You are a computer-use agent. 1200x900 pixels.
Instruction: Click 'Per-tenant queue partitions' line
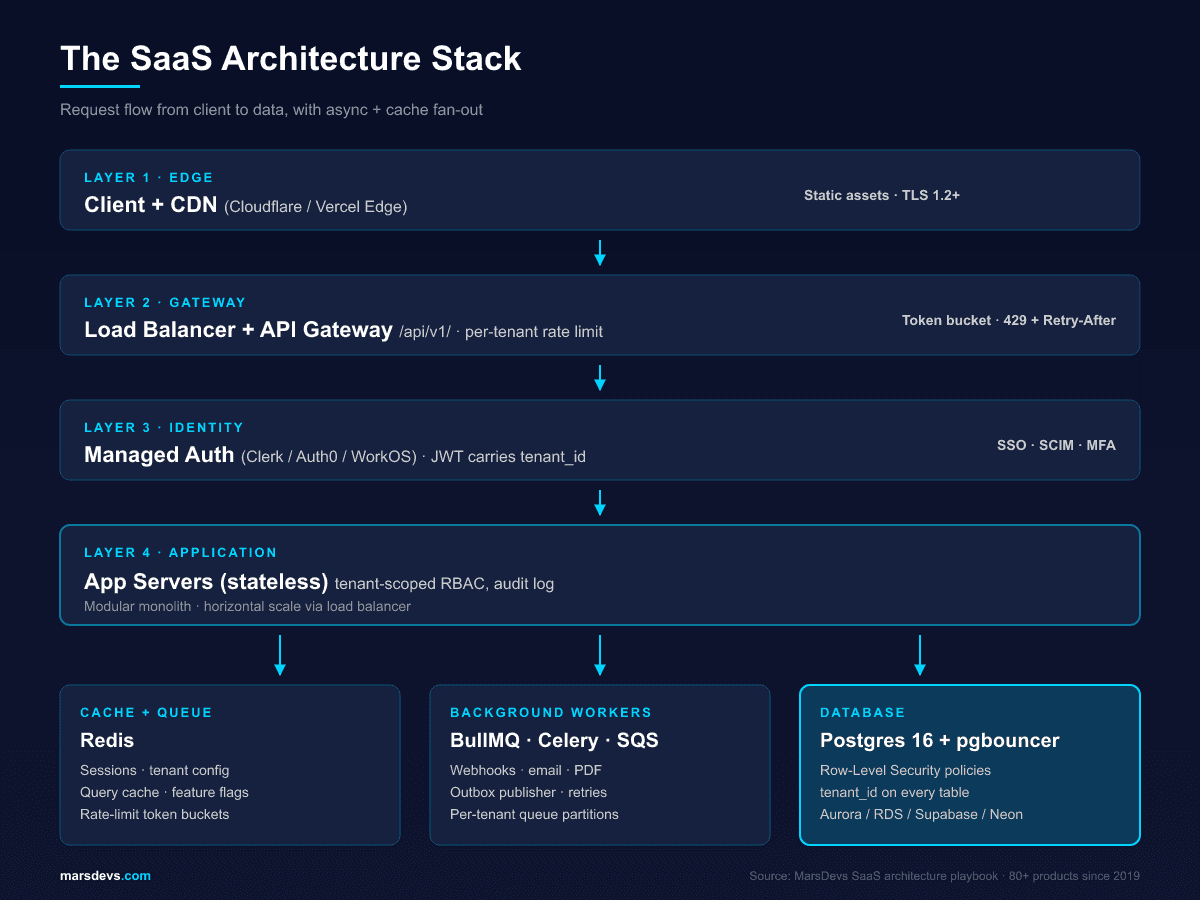pyautogui.click(x=534, y=814)
